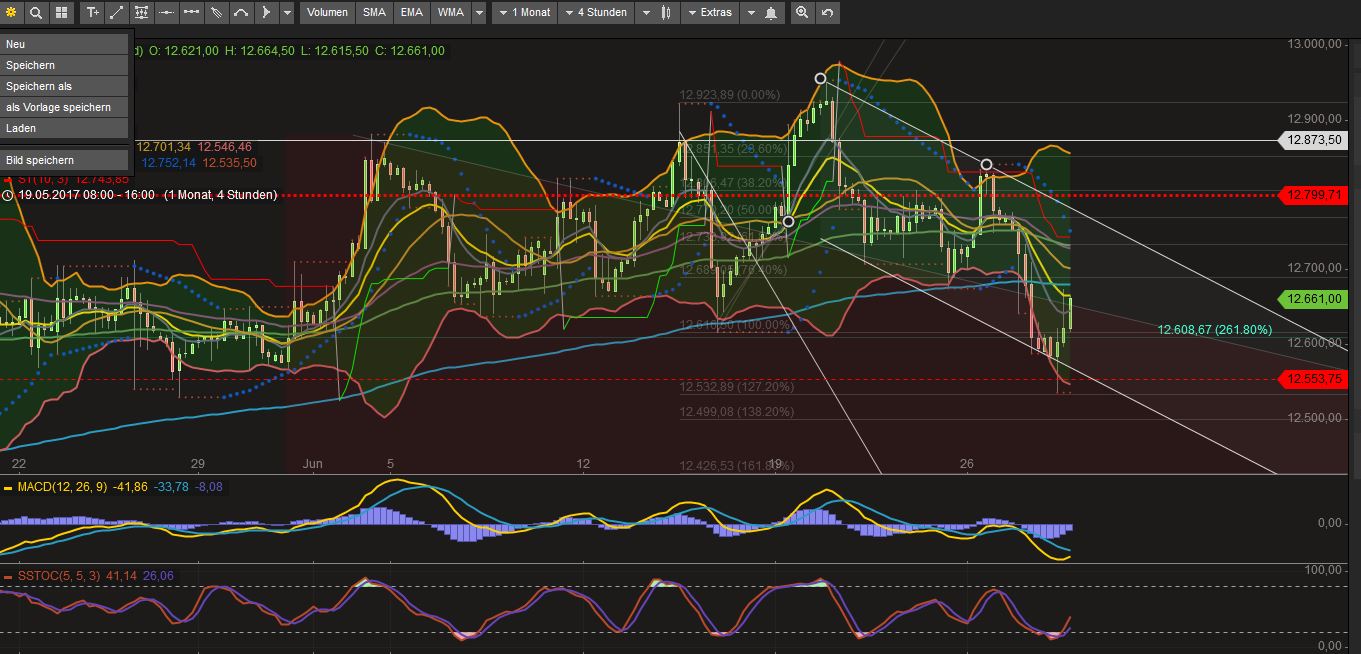Activate the zoom-in magnifier tool
Image resolution: width=1361 pixels, height=654 pixels.
pyautogui.click(x=802, y=13)
